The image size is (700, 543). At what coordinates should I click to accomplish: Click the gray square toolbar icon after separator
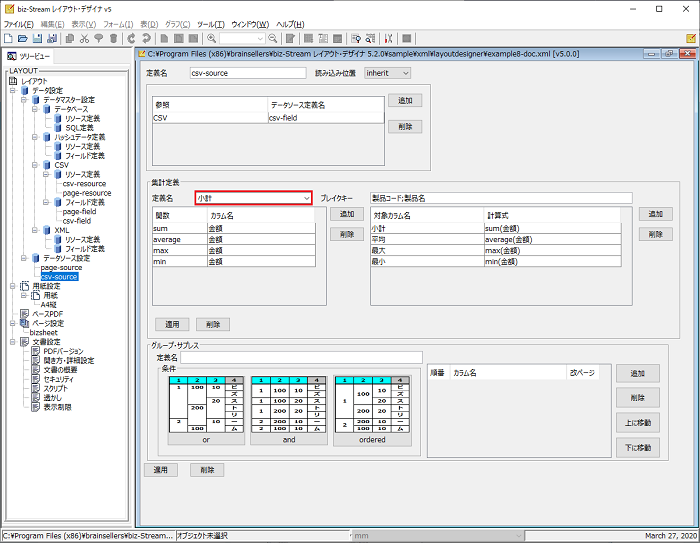tap(406, 38)
